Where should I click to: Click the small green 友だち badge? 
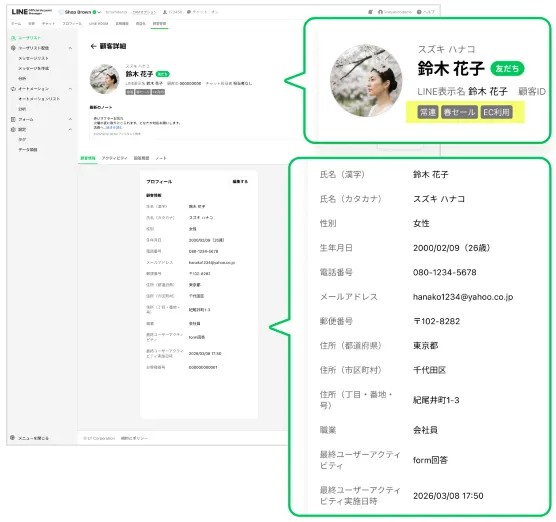(163, 74)
